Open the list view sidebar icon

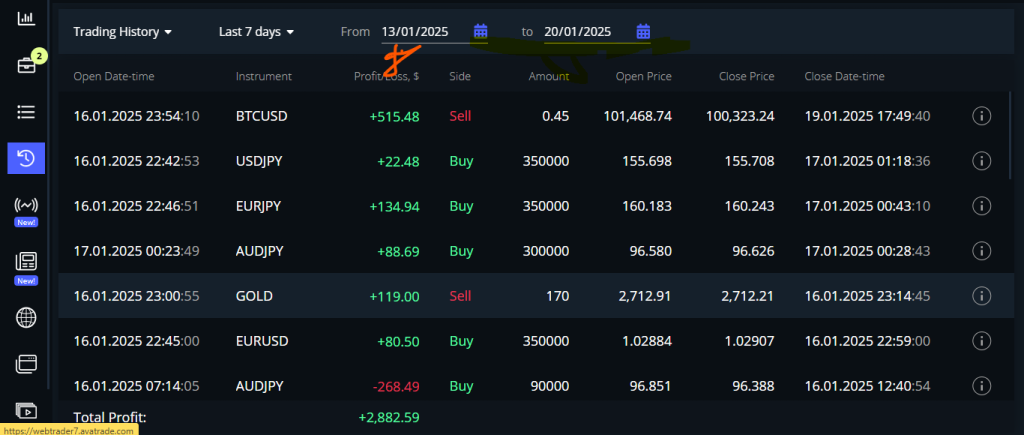pyautogui.click(x=26, y=112)
